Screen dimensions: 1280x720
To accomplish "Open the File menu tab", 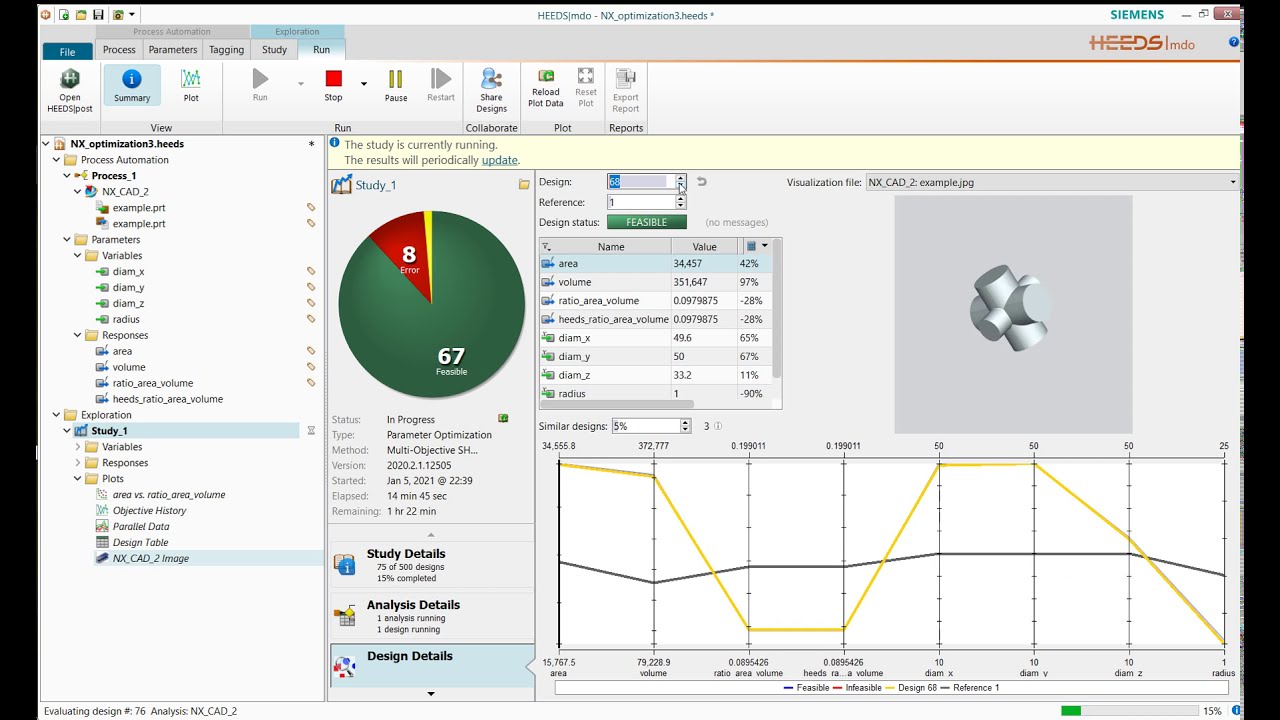I will click(x=67, y=51).
